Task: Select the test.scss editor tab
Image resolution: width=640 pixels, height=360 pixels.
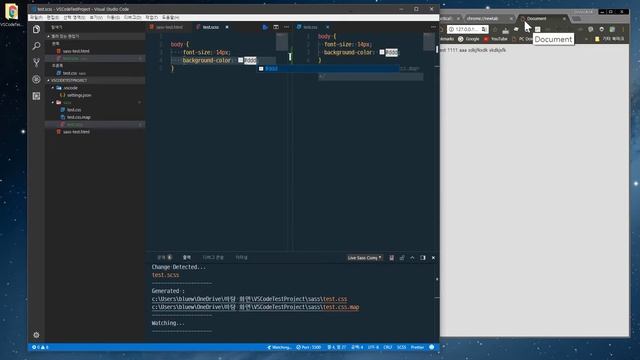Action: coord(211,27)
